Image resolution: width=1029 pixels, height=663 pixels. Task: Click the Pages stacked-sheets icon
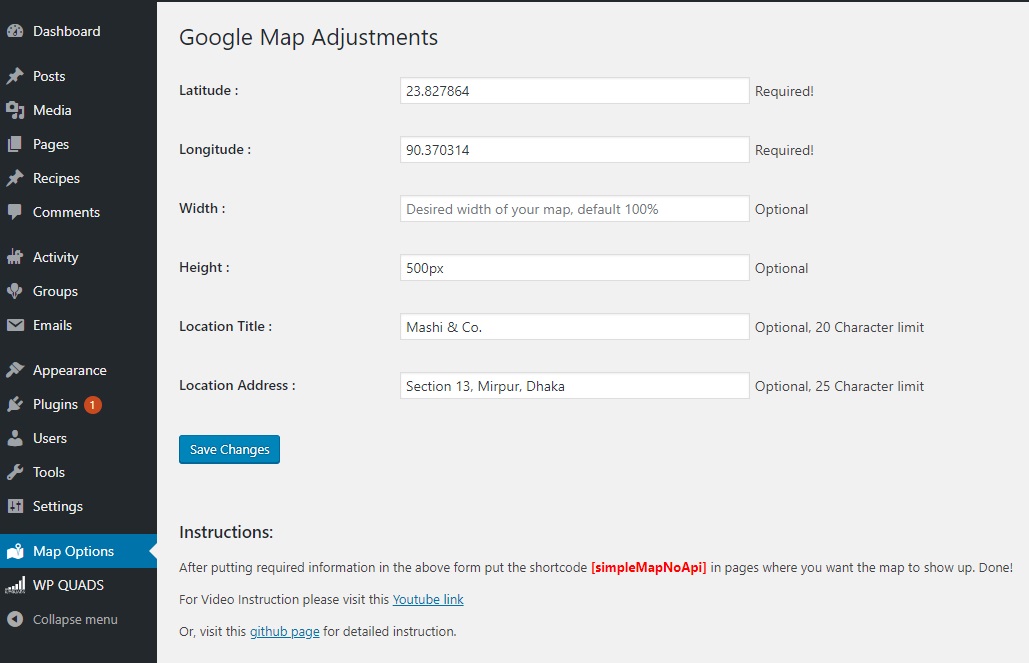point(15,144)
